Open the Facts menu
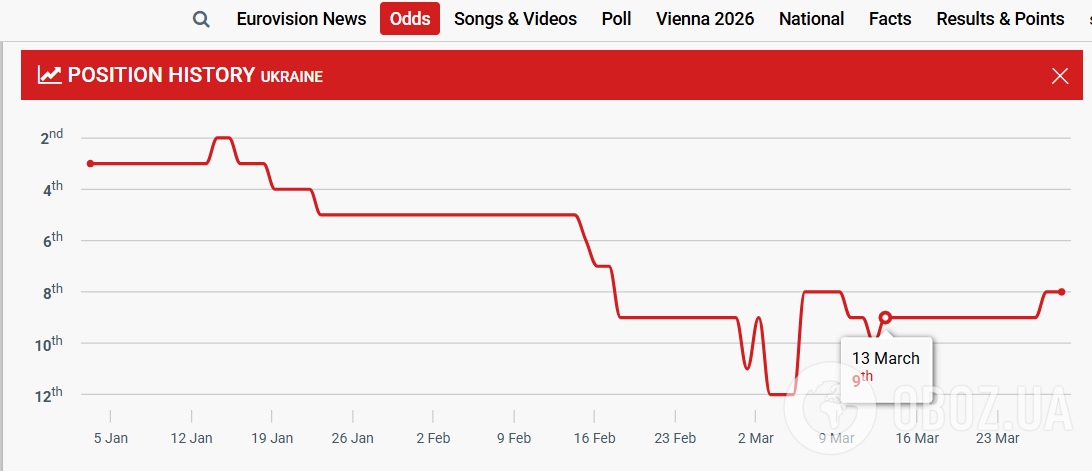 tap(890, 19)
